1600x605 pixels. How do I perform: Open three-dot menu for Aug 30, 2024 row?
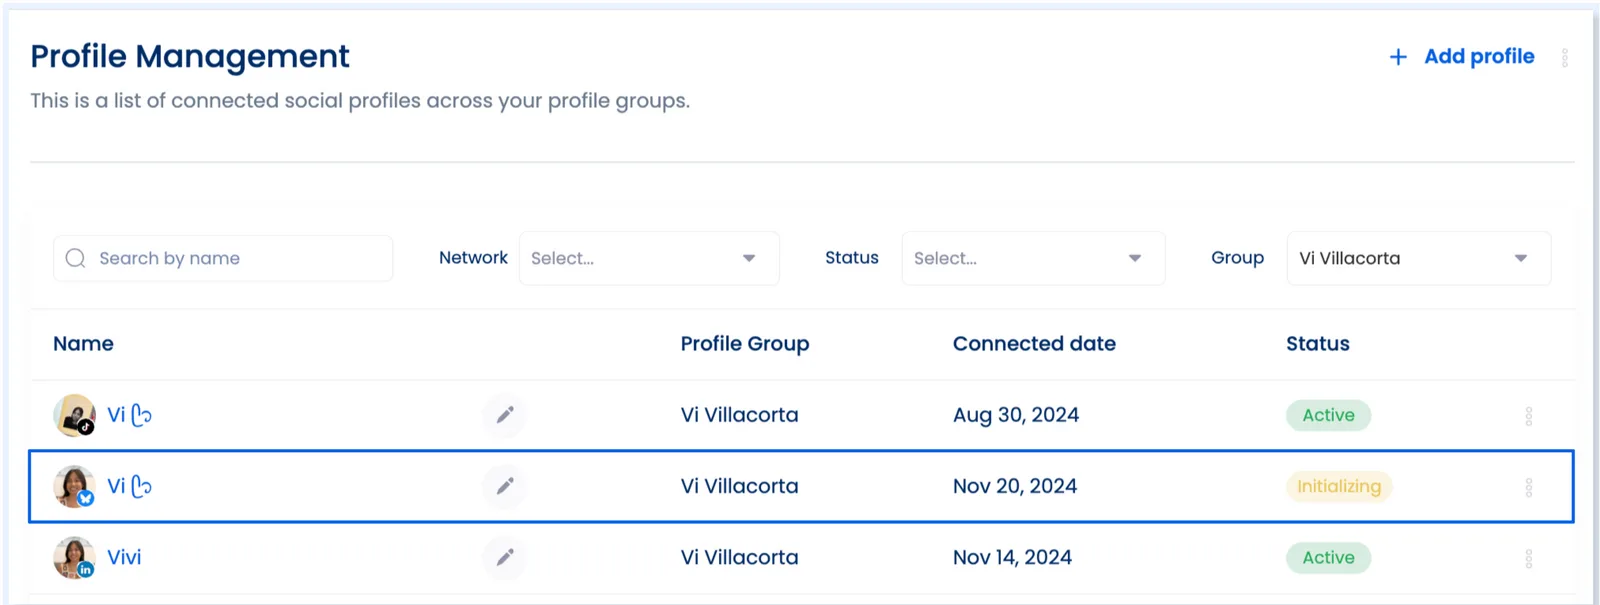point(1528,416)
